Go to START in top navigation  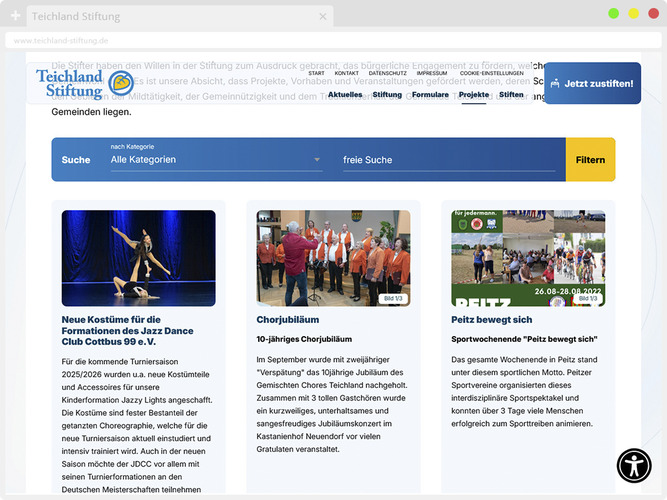316,73
